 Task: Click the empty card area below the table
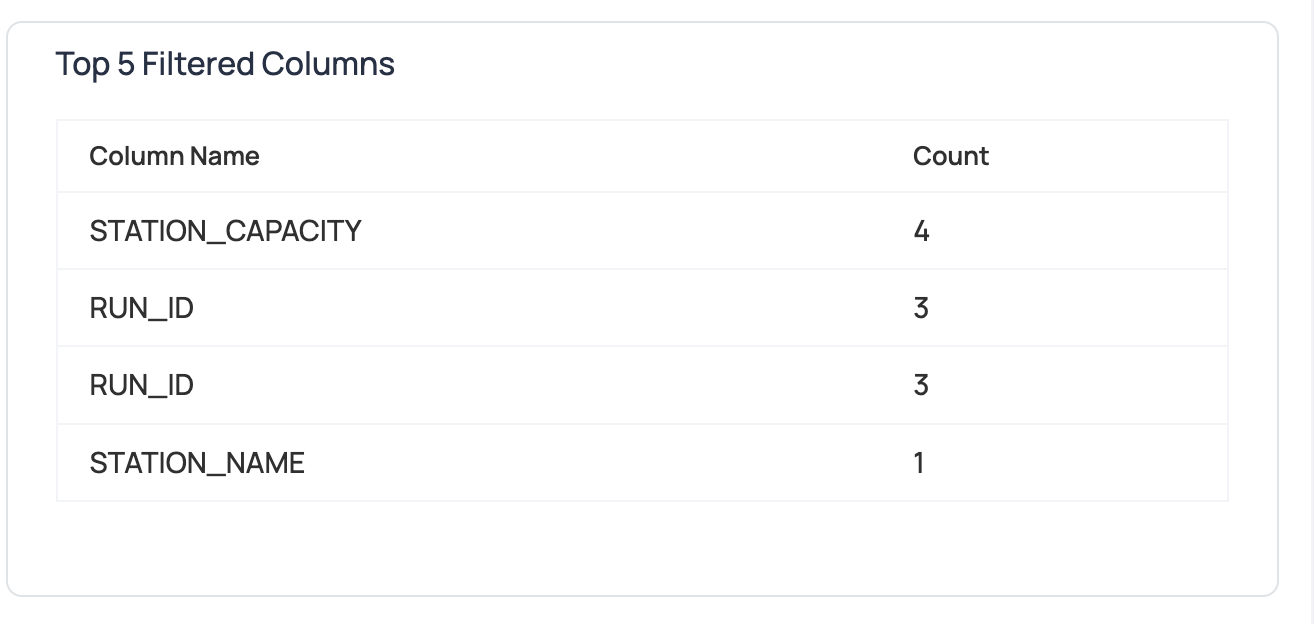coord(640,548)
